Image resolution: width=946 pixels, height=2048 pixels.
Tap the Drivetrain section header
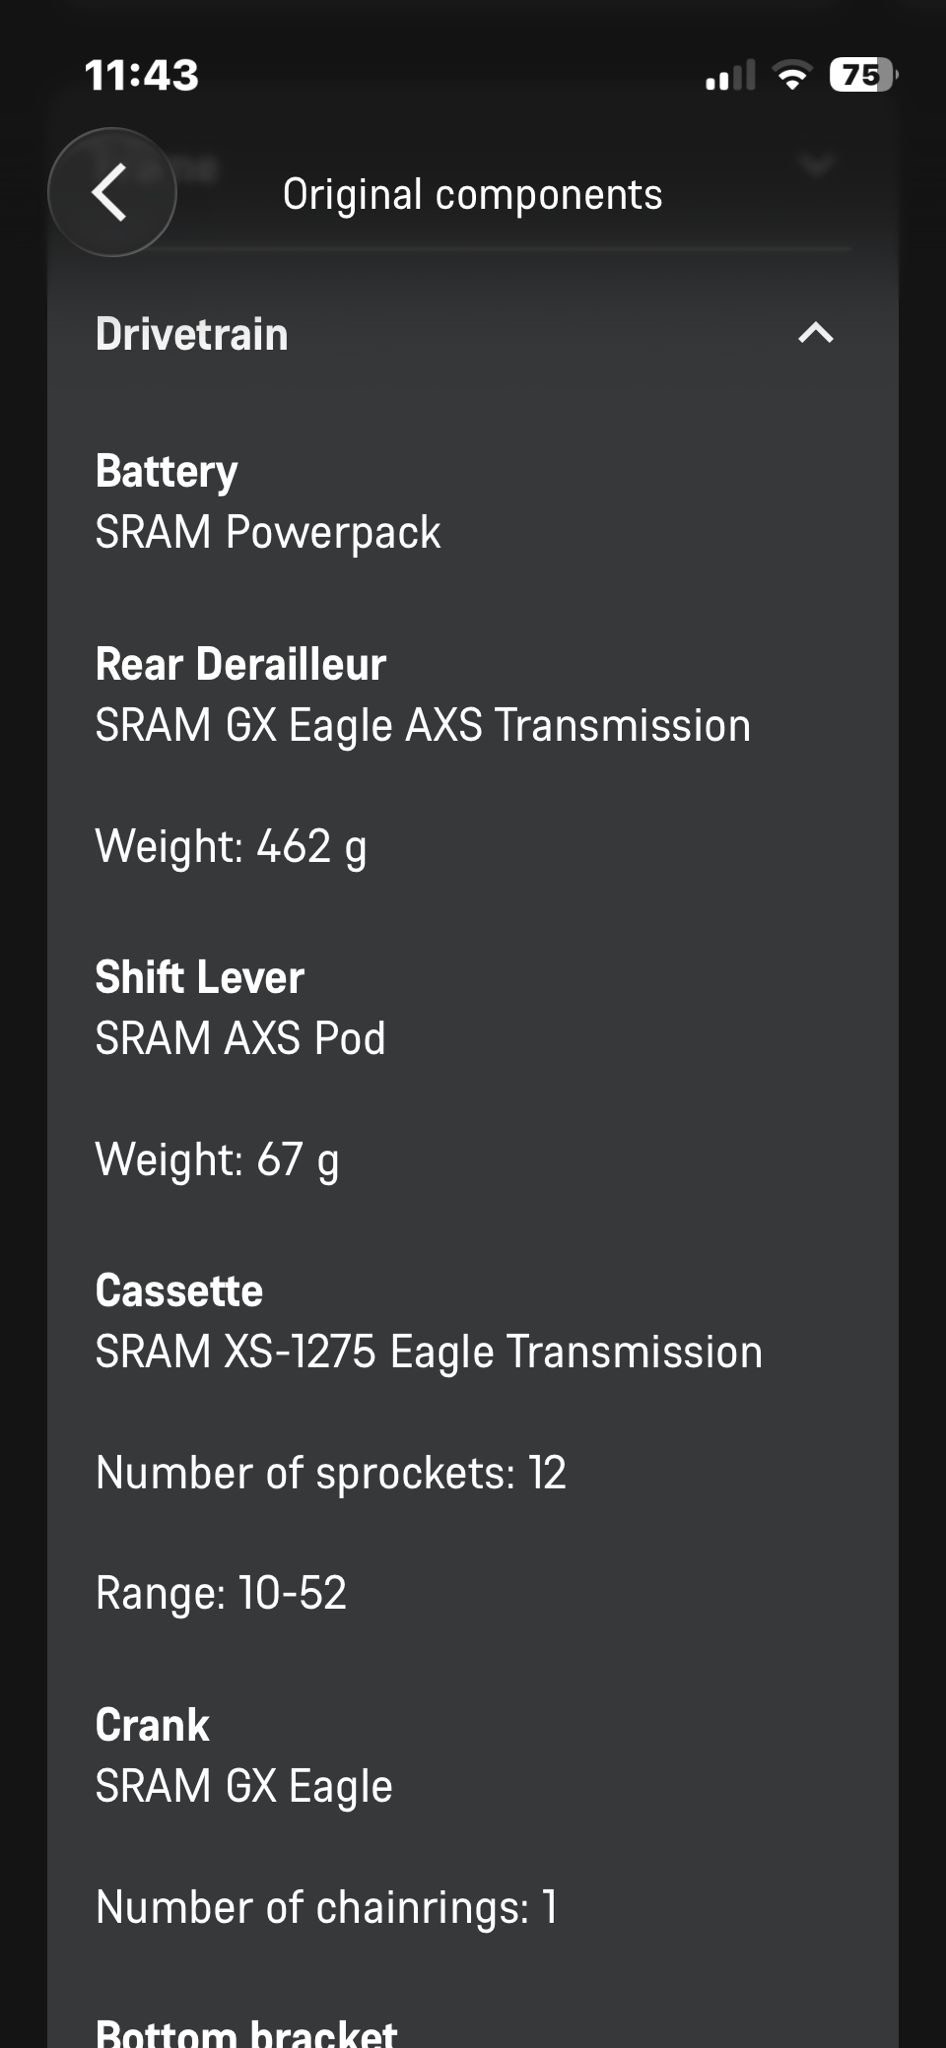192,334
